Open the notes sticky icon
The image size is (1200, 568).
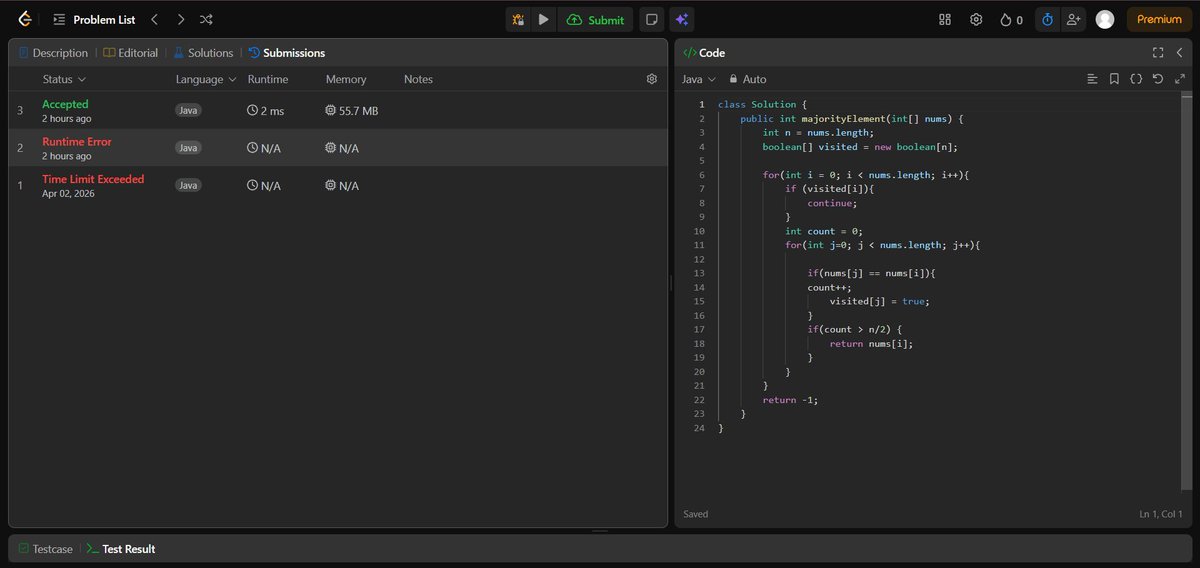[x=651, y=19]
